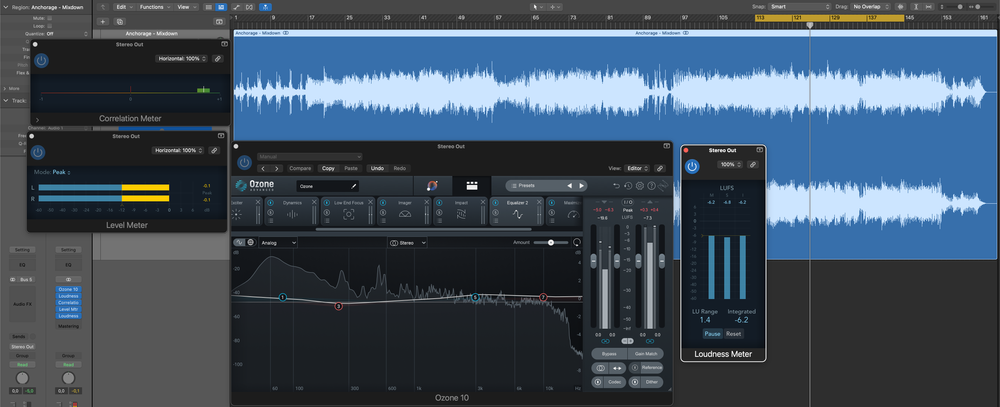Click link icon in Level Meter window
The width and height of the screenshot is (1000, 407).
(214, 151)
